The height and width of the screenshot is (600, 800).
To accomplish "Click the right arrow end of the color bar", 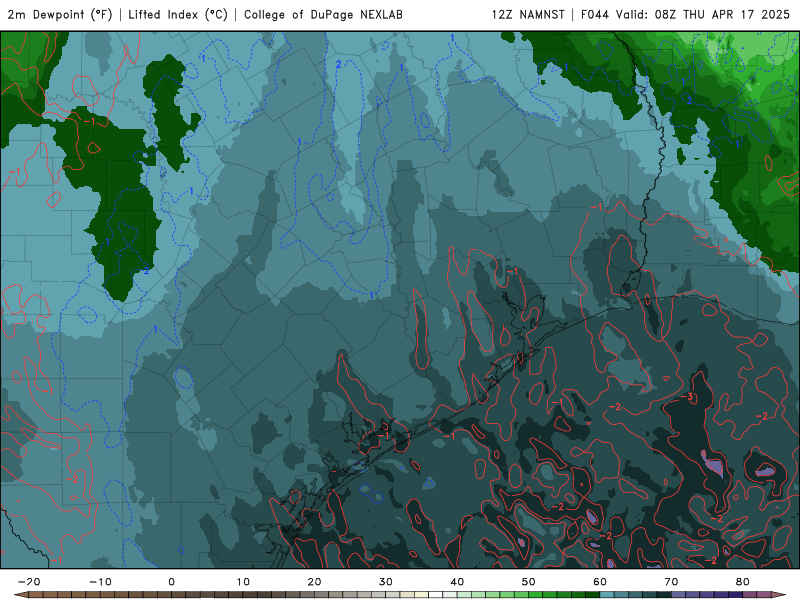I will coord(780,595).
